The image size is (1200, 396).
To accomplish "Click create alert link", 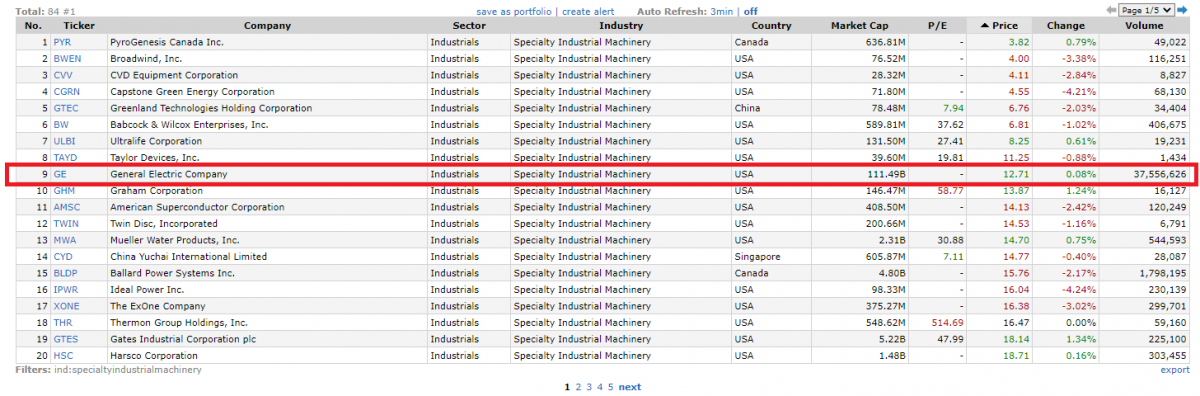I will coord(589,11).
